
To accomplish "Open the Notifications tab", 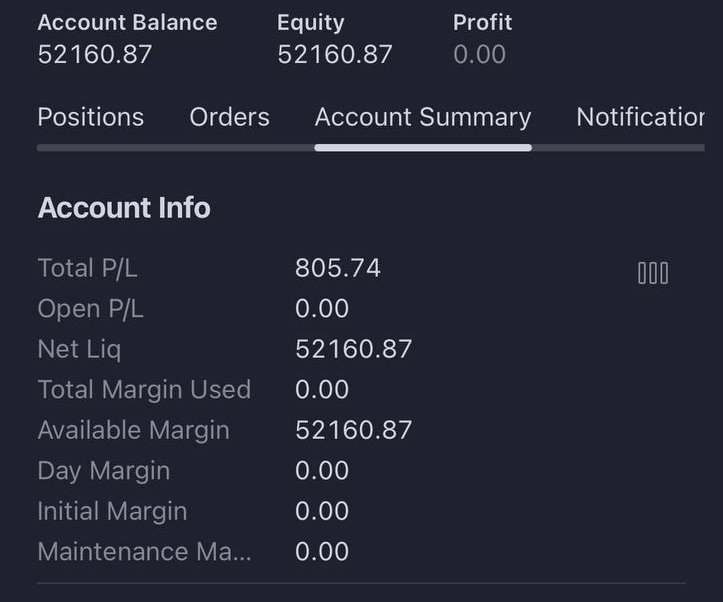I will click(x=640, y=117).
